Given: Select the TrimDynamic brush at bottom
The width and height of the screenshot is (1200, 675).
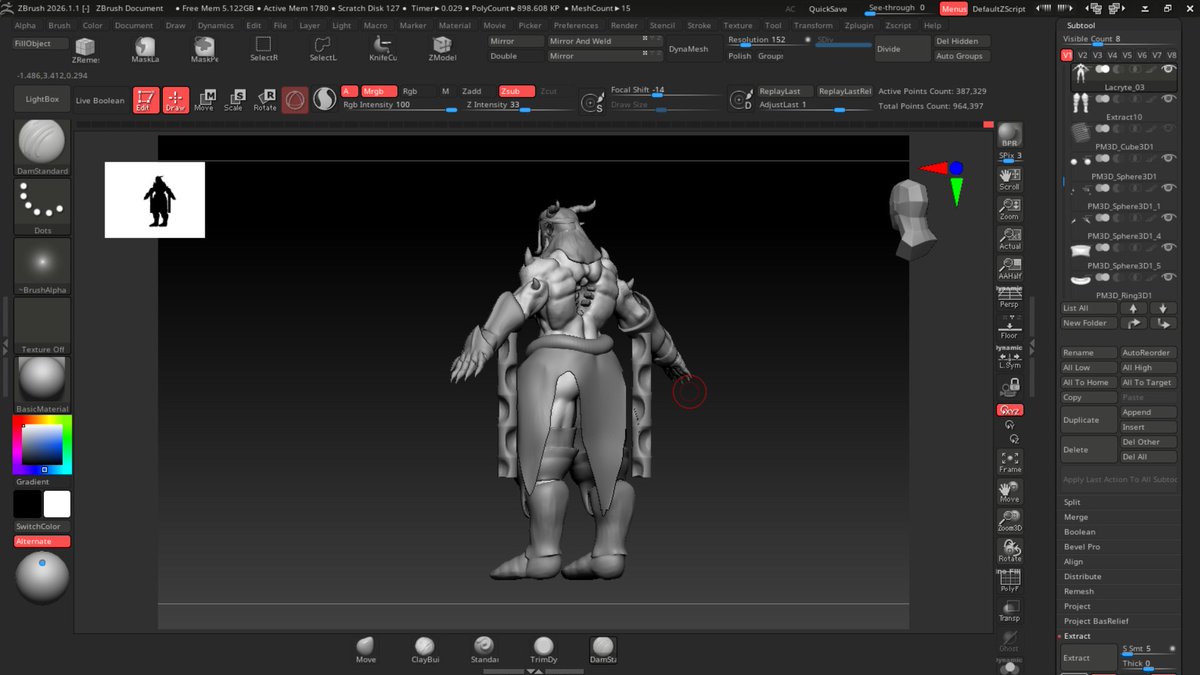Looking at the screenshot, I should (x=543, y=650).
